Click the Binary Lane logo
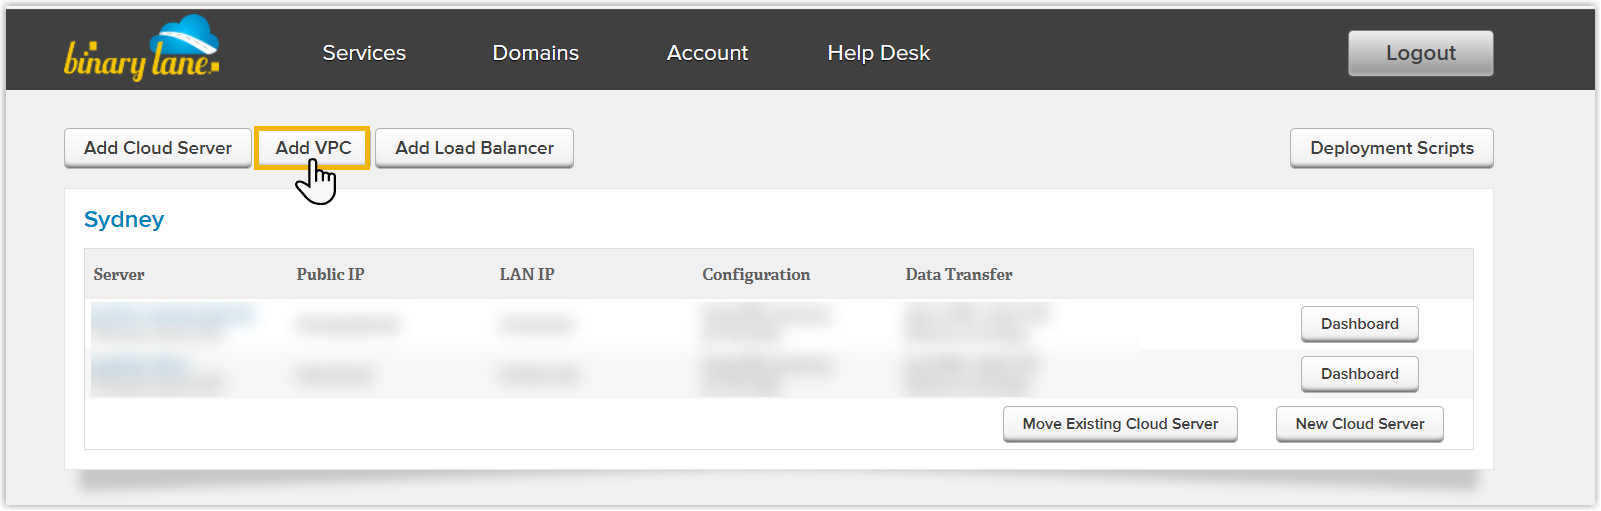 click(141, 50)
